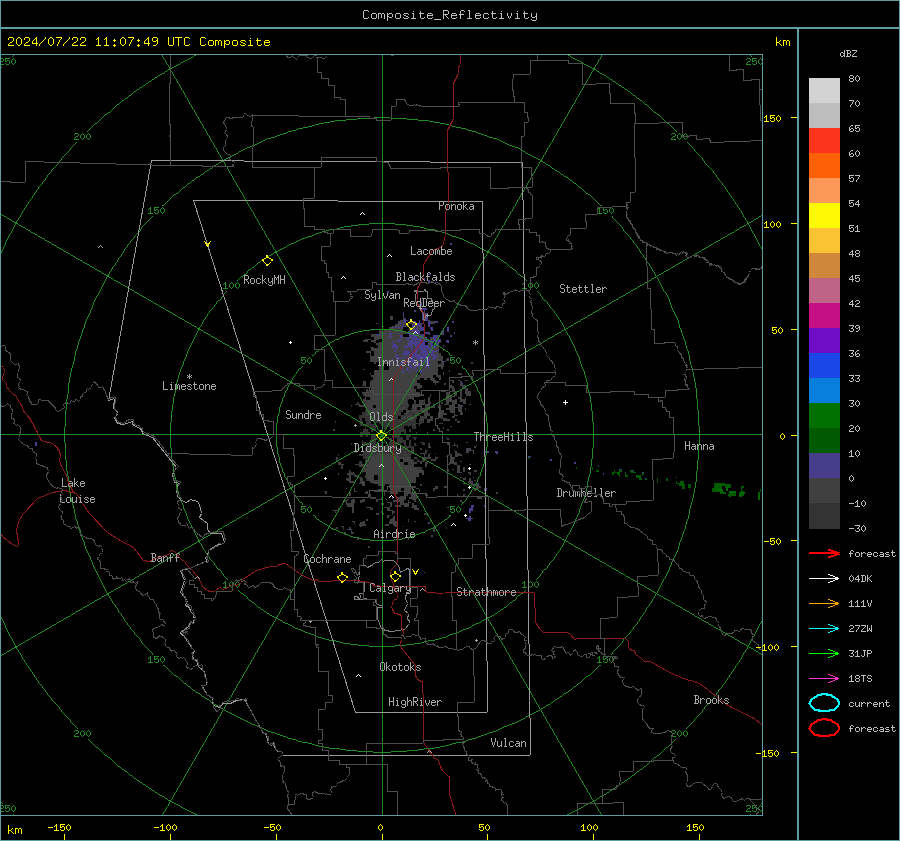Select the indigo 0-10 dBZ swatch
Screen dimensions: 900x841
(x=824, y=466)
